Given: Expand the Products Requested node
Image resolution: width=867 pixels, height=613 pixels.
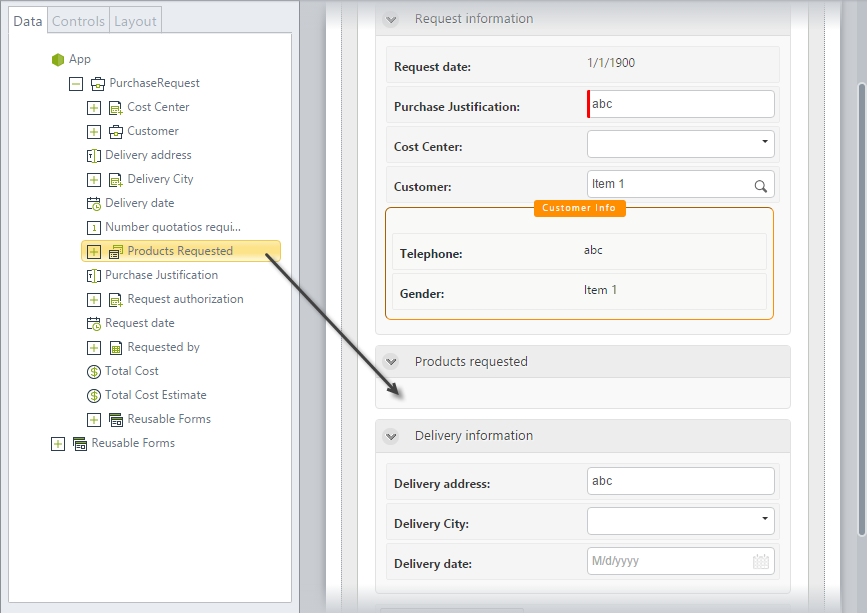Looking at the screenshot, I should click(x=94, y=252).
